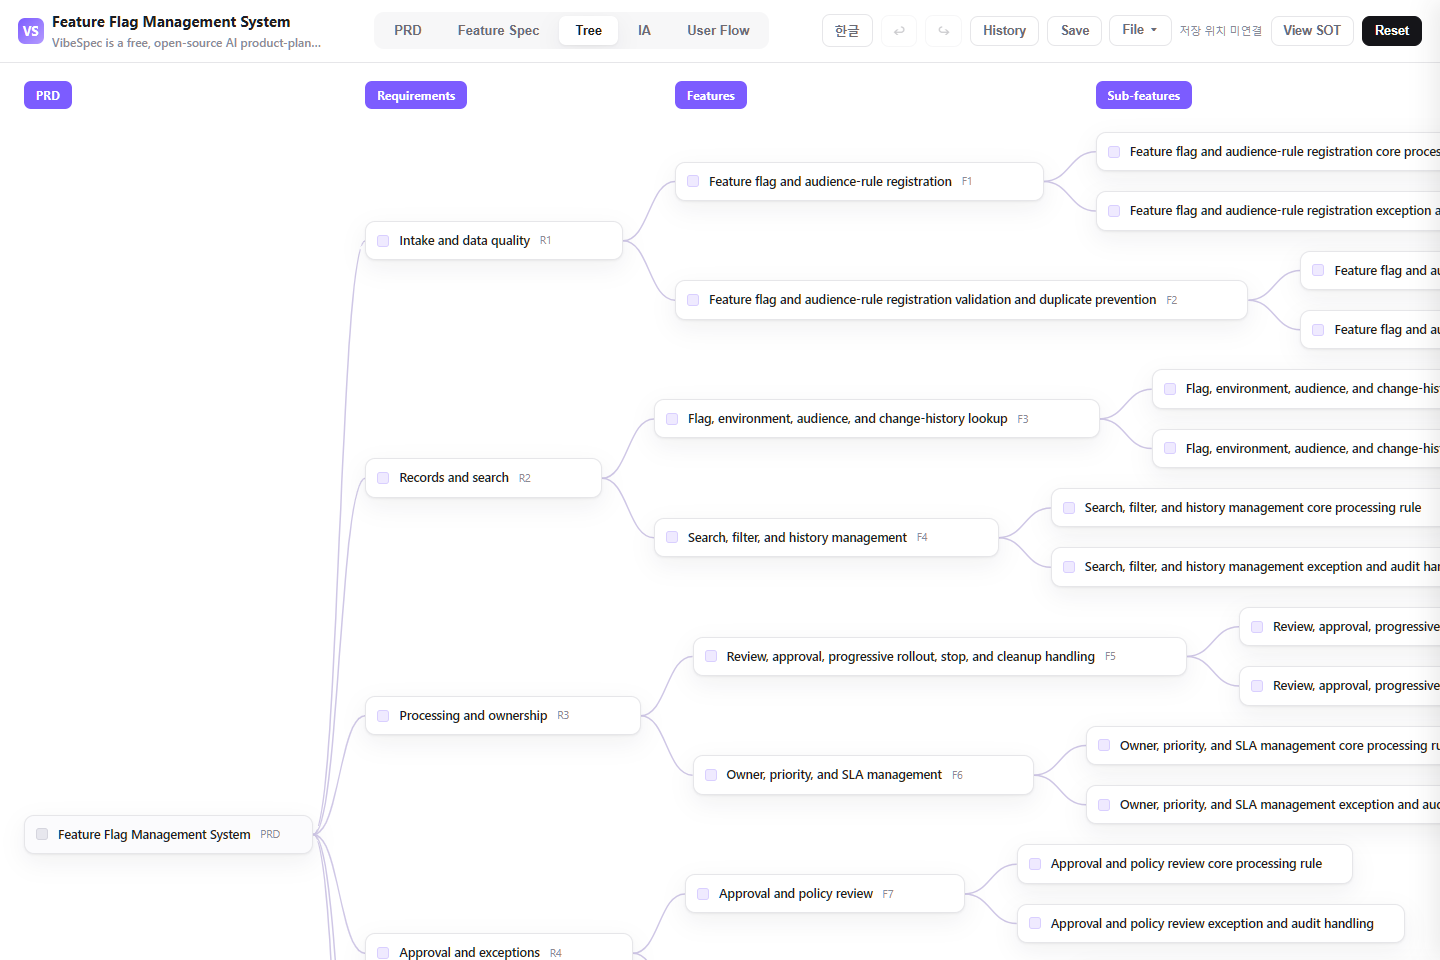Viewport: 1440px width, 960px height.
Task: Select Search, filter, history management exception and audit node
Action: click(x=1246, y=567)
